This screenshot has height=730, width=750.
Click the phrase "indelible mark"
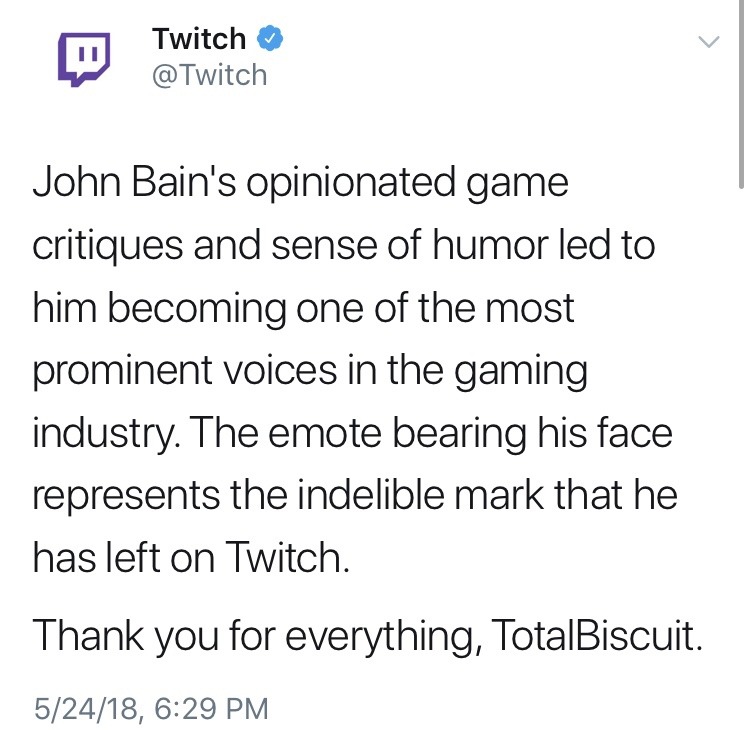[429, 495]
